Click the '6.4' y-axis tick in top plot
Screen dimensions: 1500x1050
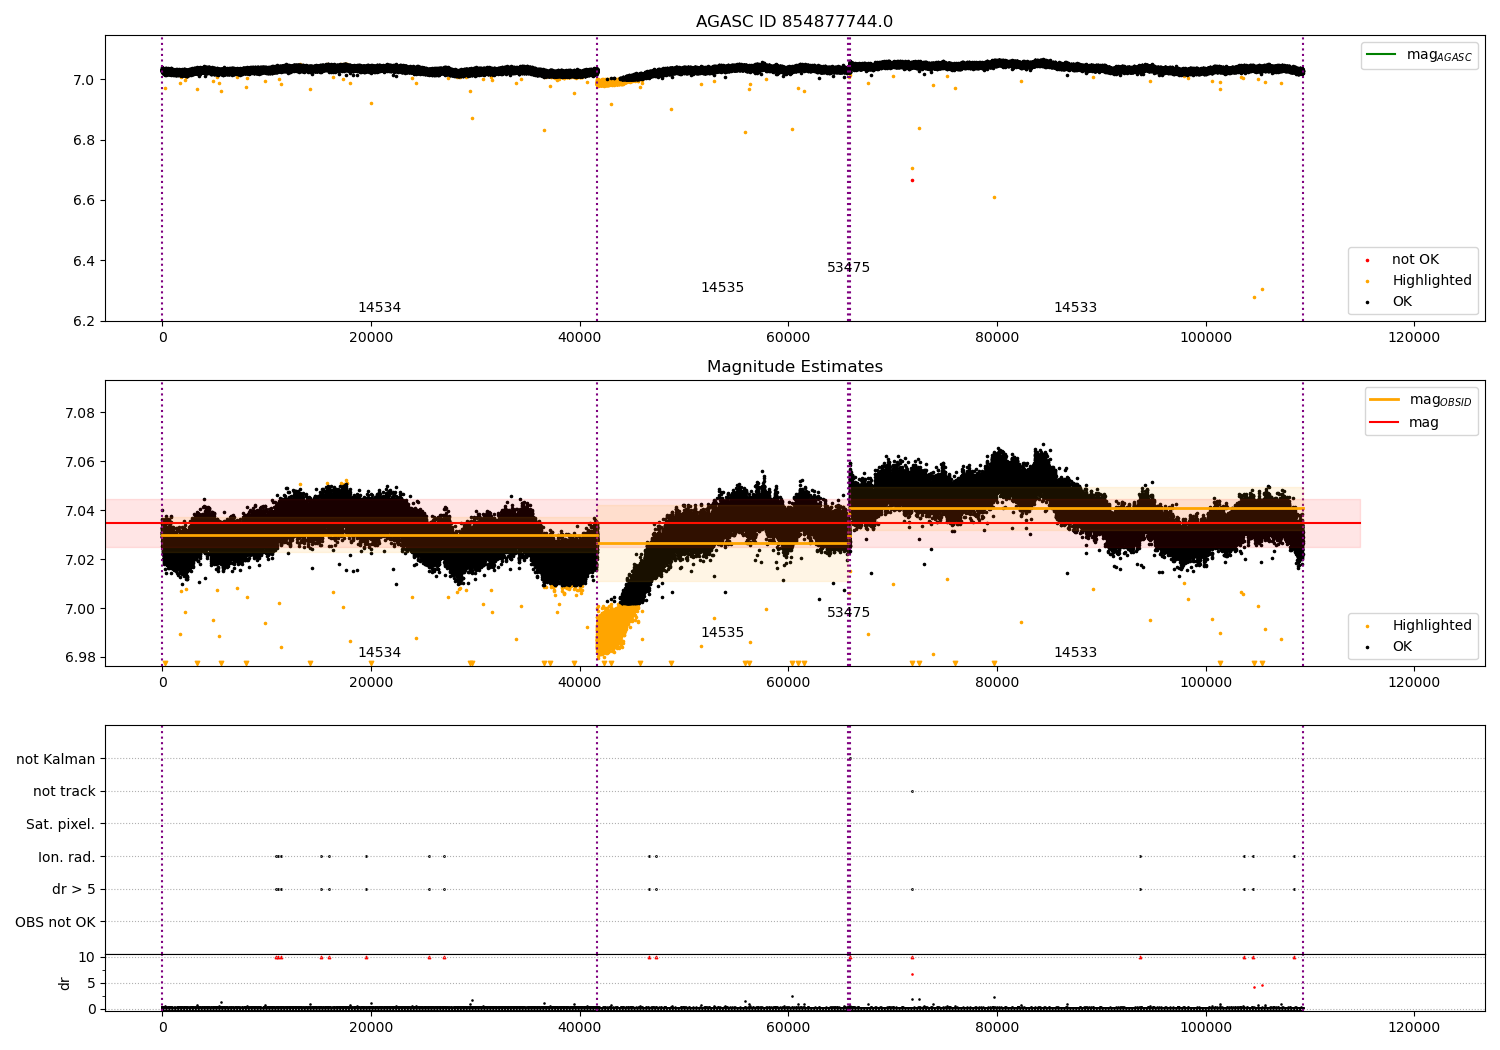point(84,262)
